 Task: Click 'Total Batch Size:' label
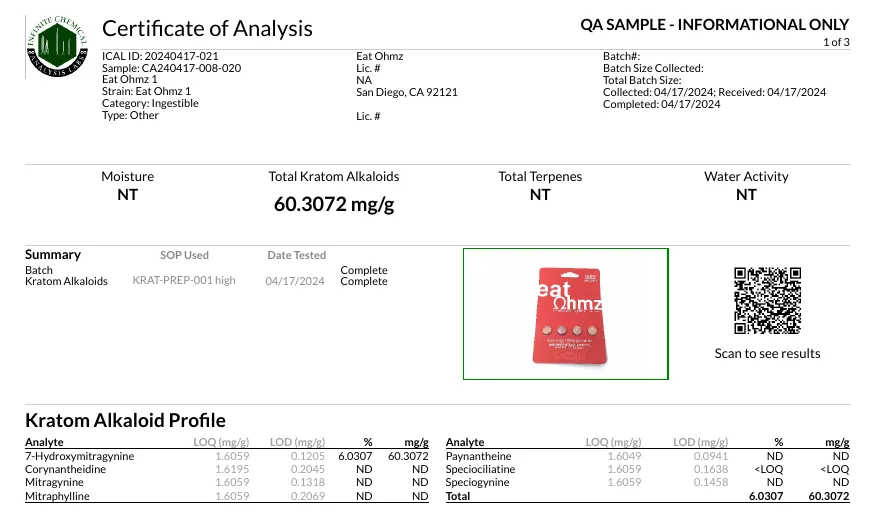(x=642, y=80)
